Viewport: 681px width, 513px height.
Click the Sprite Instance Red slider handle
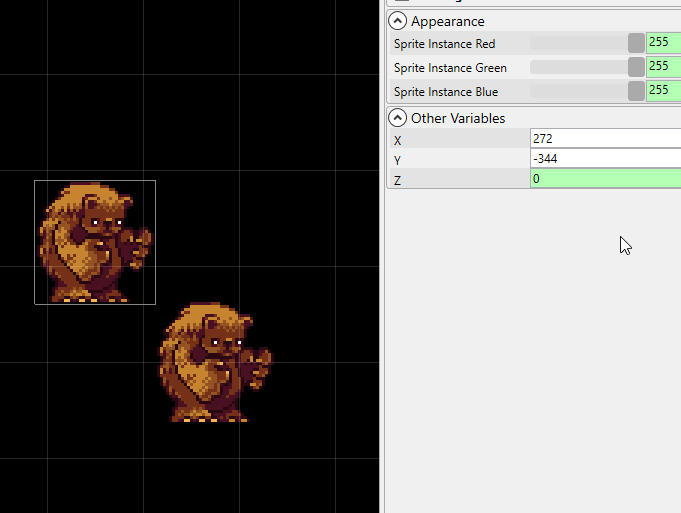point(636,43)
